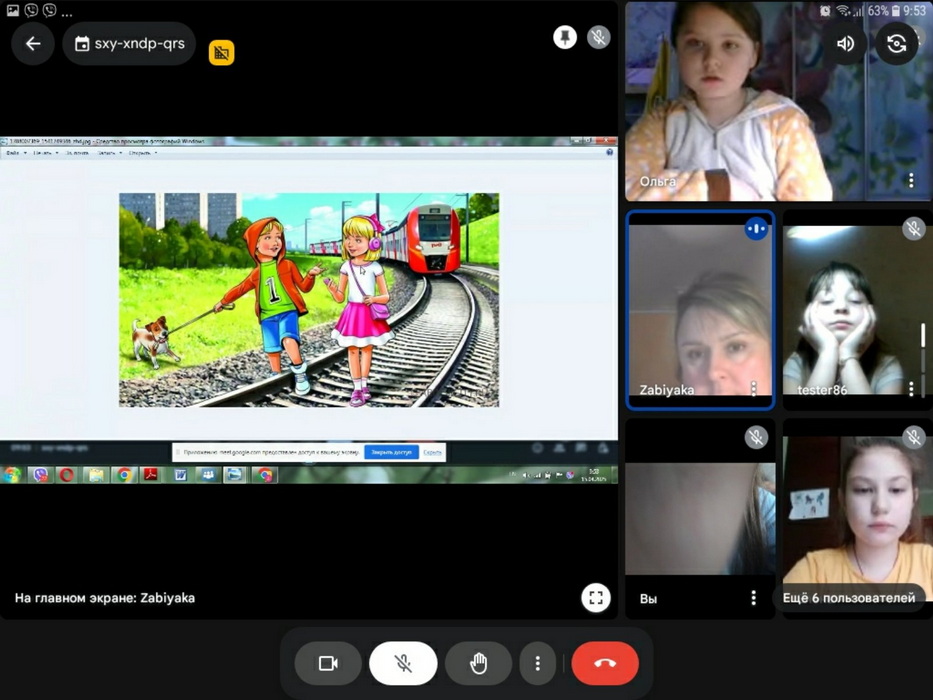Click Эл. почта in shared photo viewer

click(77, 153)
